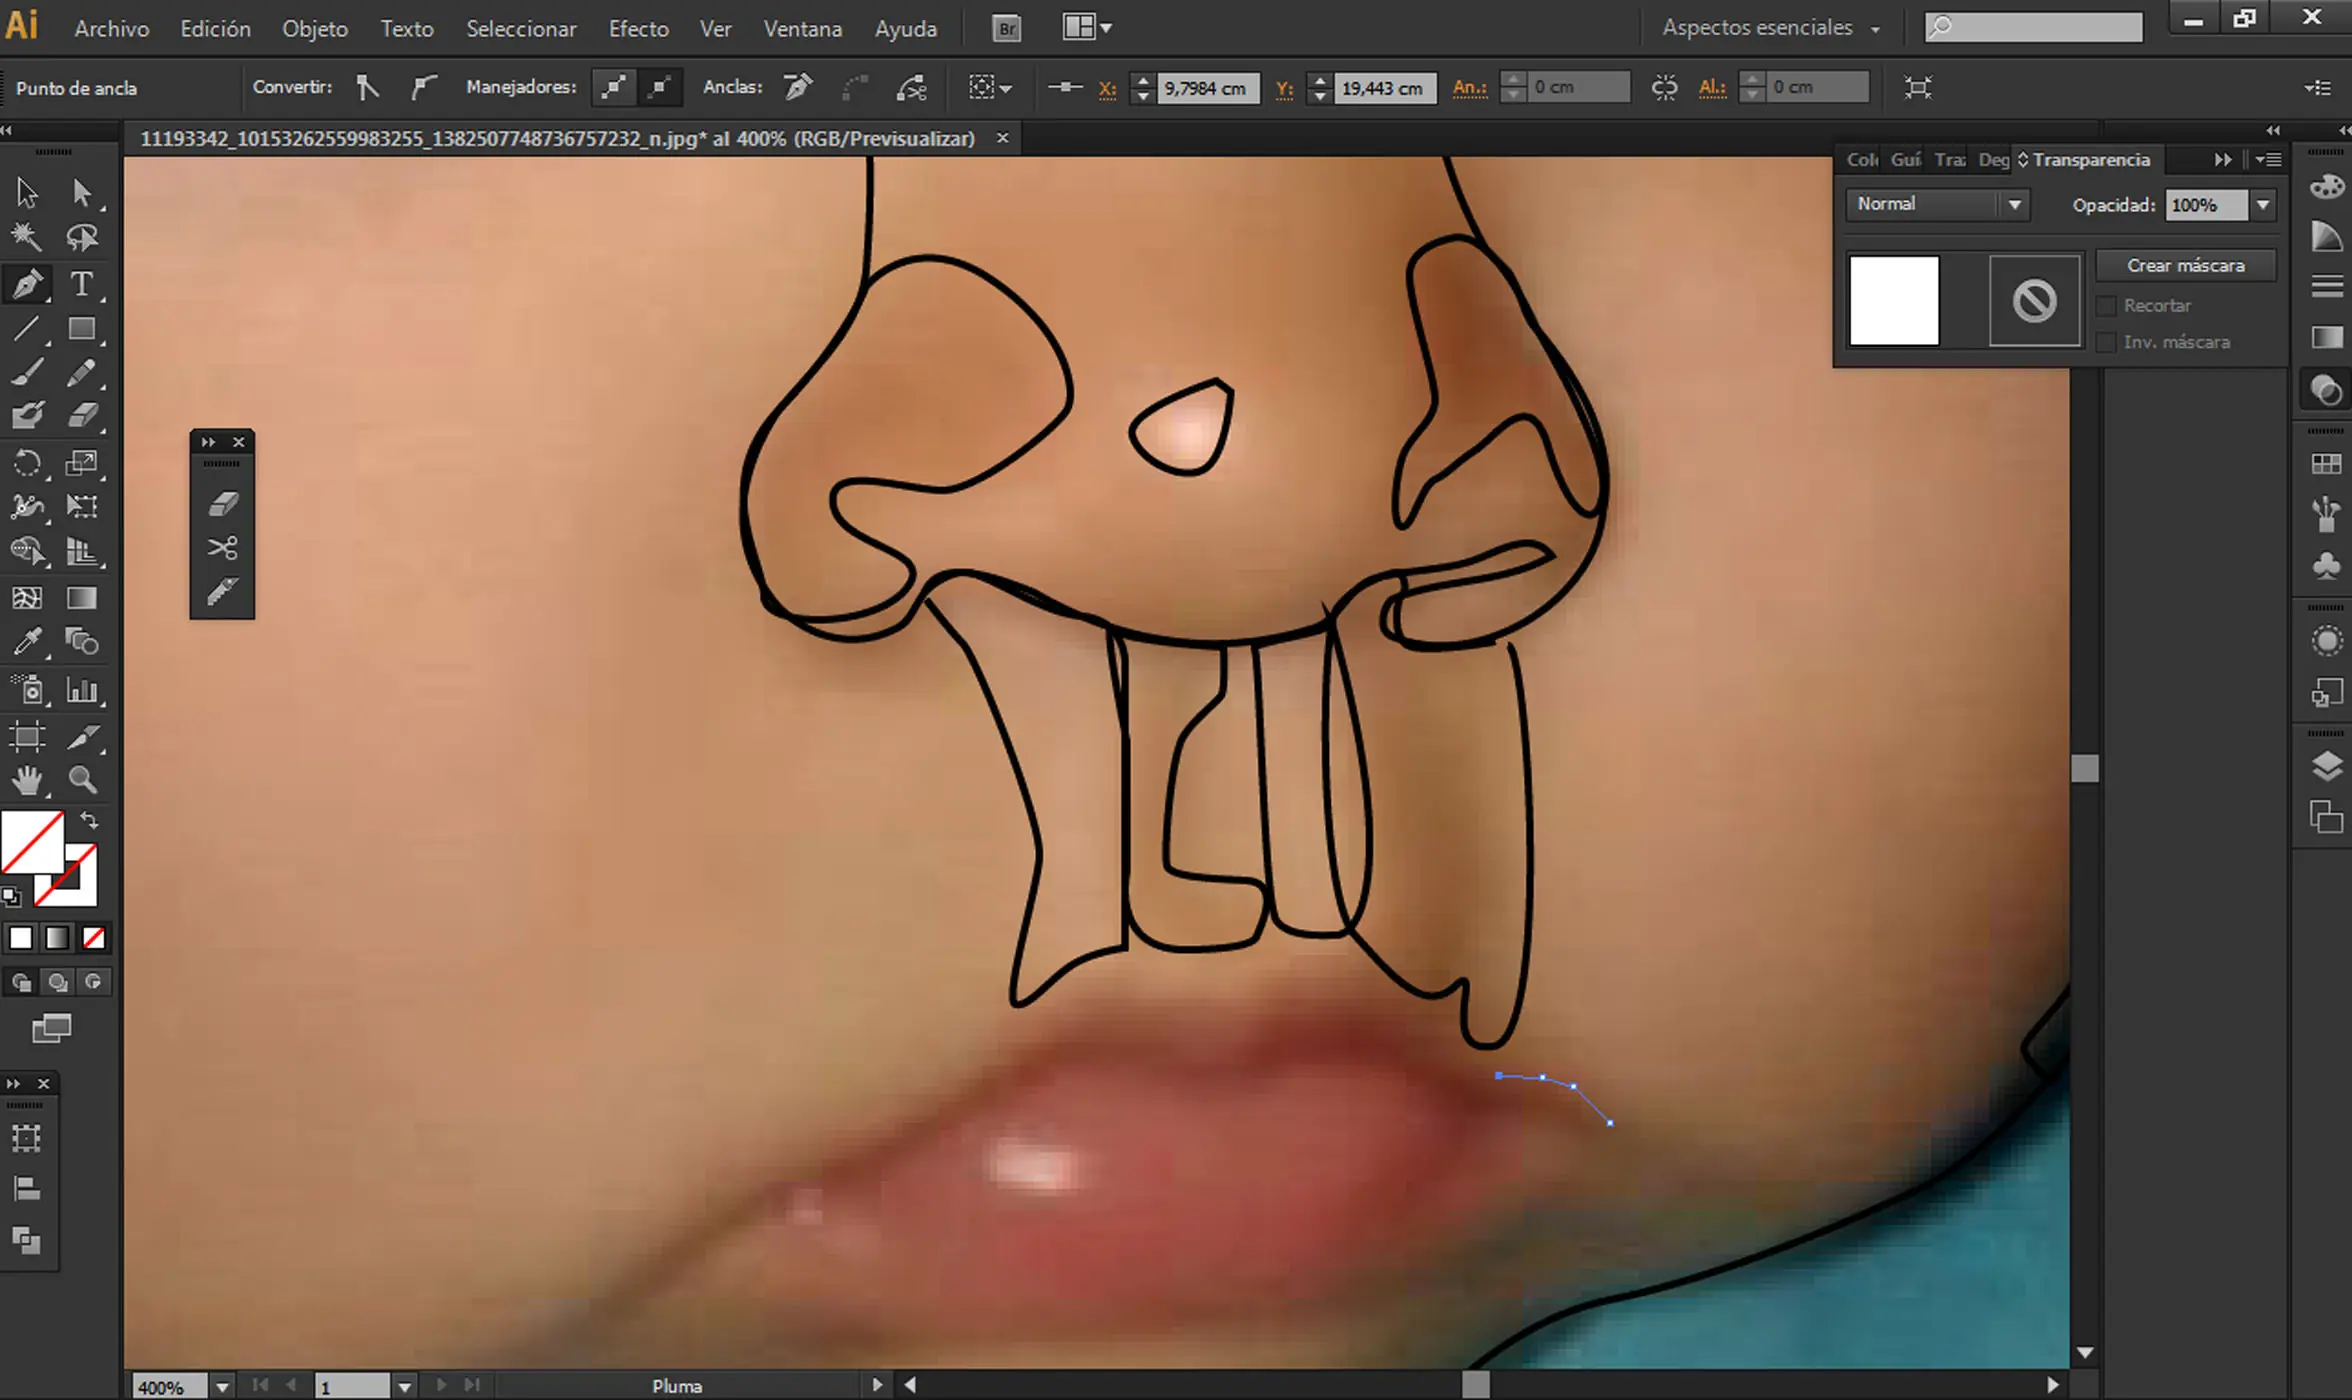Click the white thumbnail in Transparencia panel

[1894, 301]
